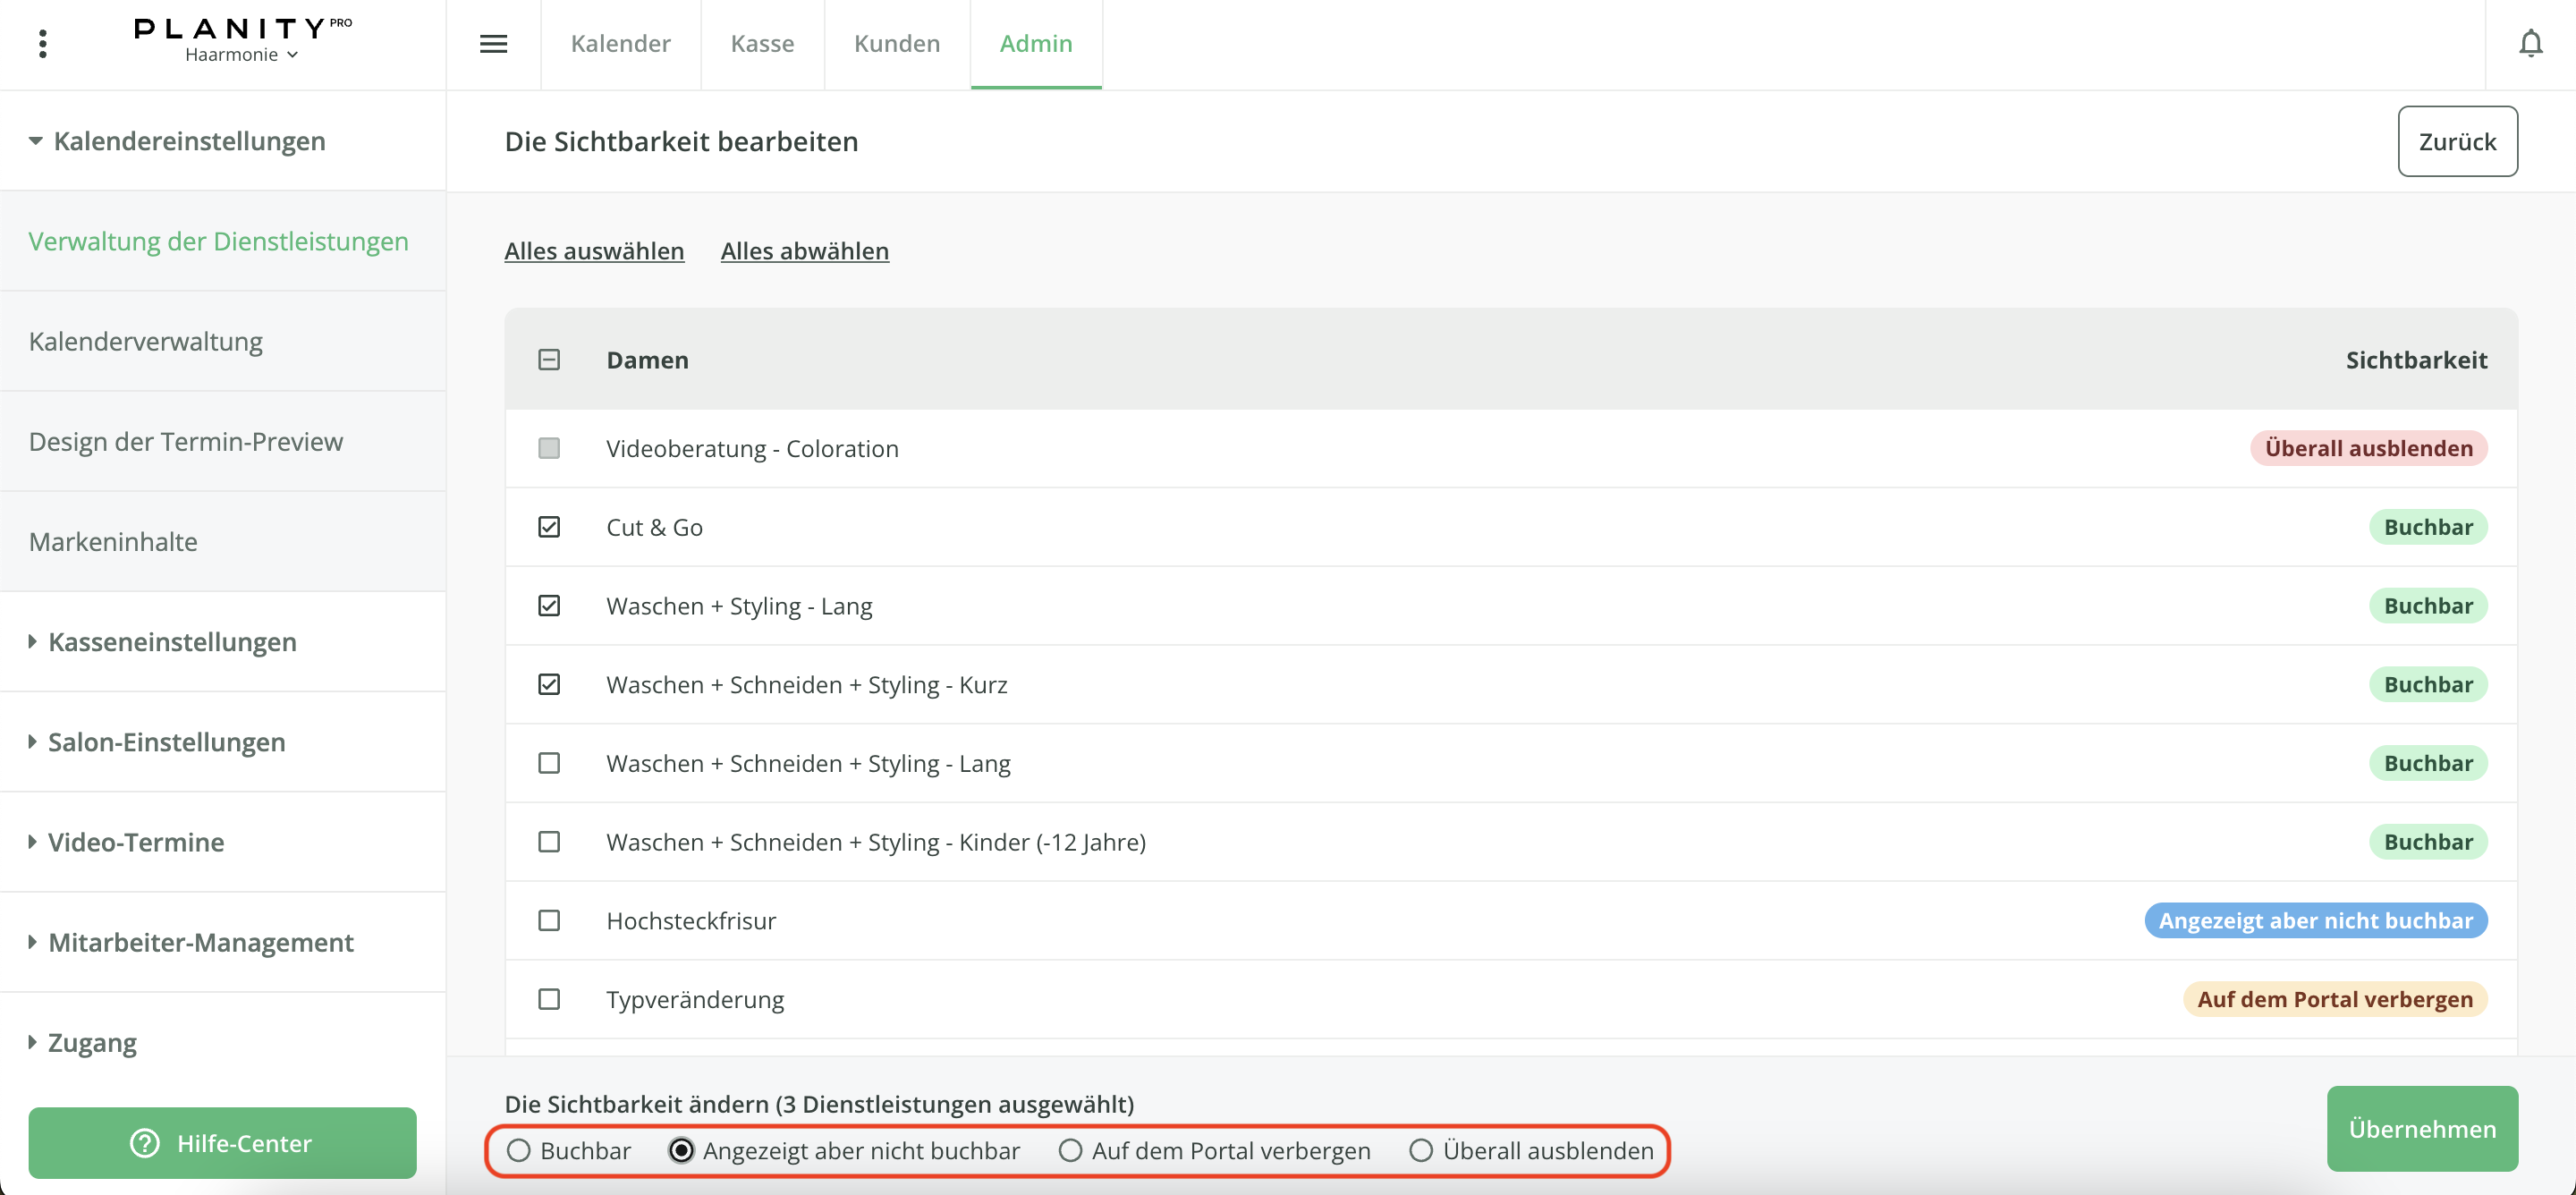Click the Zurück button
Viewport: 2576px width, 1195px height.
coord(2456,142)
